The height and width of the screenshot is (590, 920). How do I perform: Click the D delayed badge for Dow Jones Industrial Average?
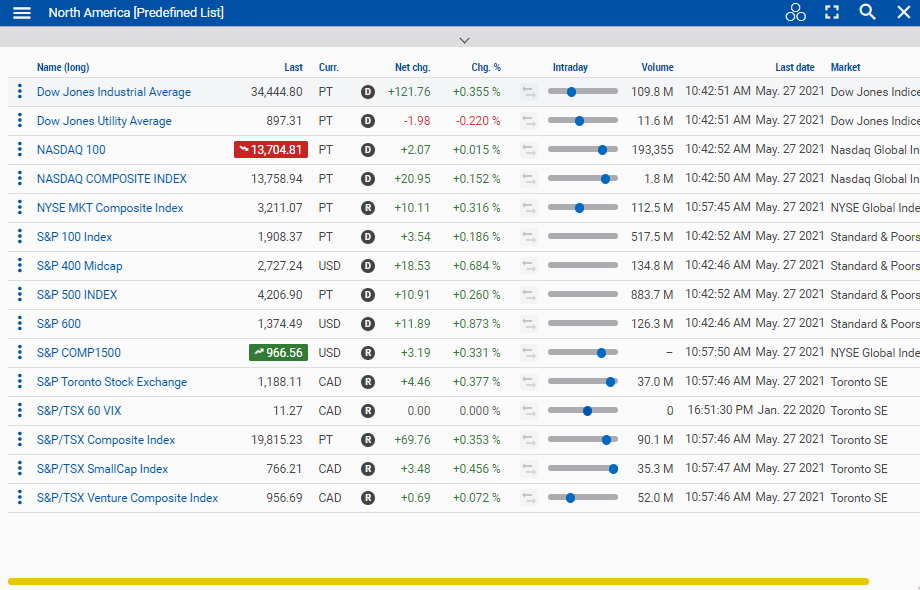pos(368,91)
